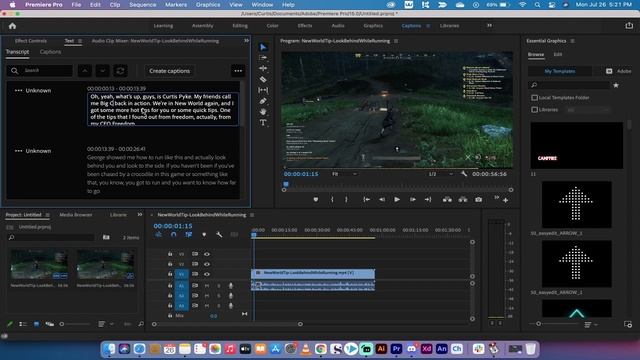Enable Local Templates Folder checkbox
The image size is (640, 360).
pos(534,98)
